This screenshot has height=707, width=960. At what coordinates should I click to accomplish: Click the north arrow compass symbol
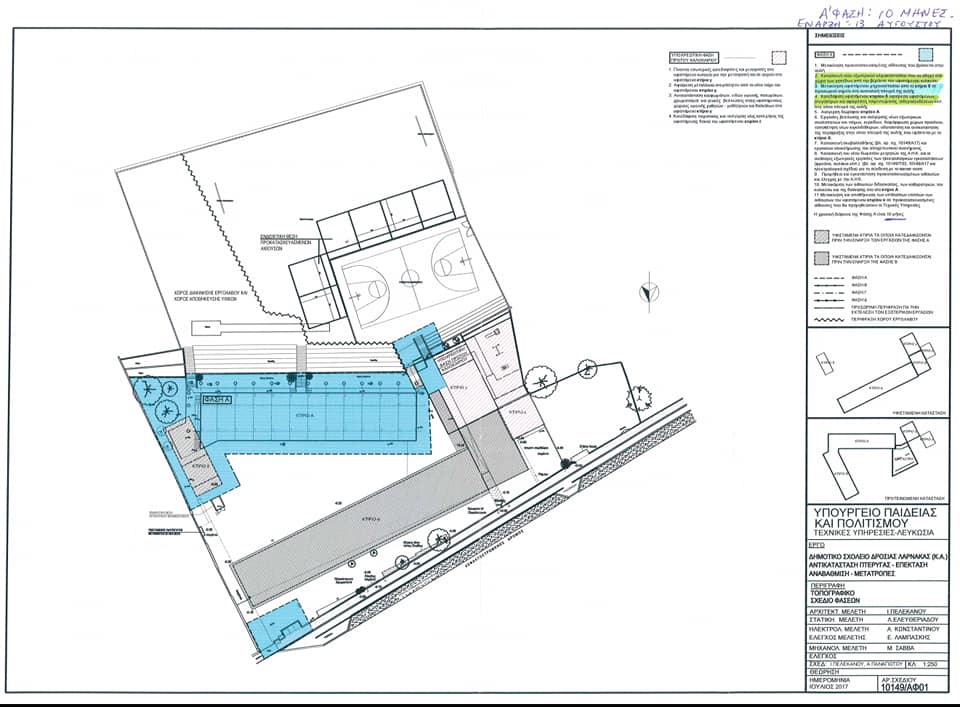coord(651,291)
